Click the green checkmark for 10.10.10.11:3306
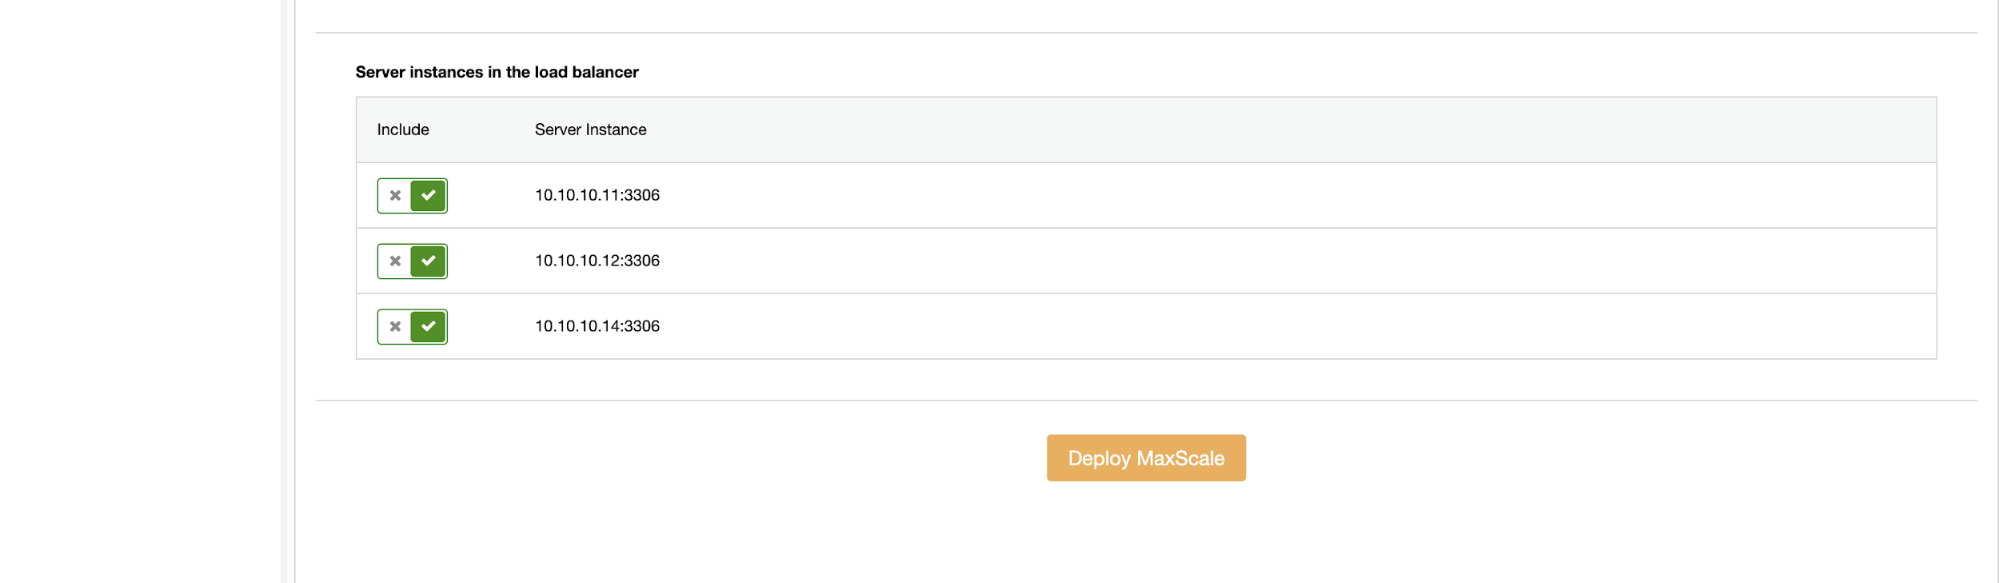Screen dimensions: 1999x583 pos(428,196)
